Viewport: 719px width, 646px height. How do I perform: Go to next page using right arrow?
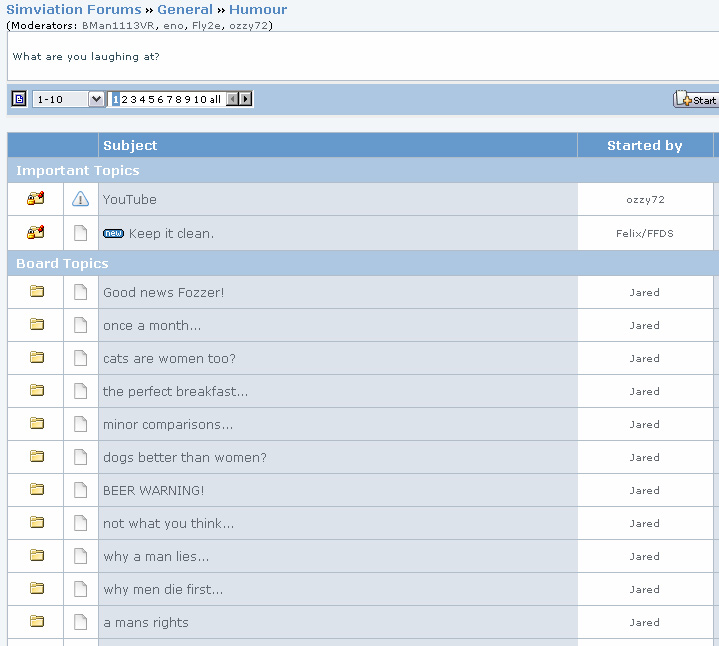pyautogui.click(x=246, y=99)
